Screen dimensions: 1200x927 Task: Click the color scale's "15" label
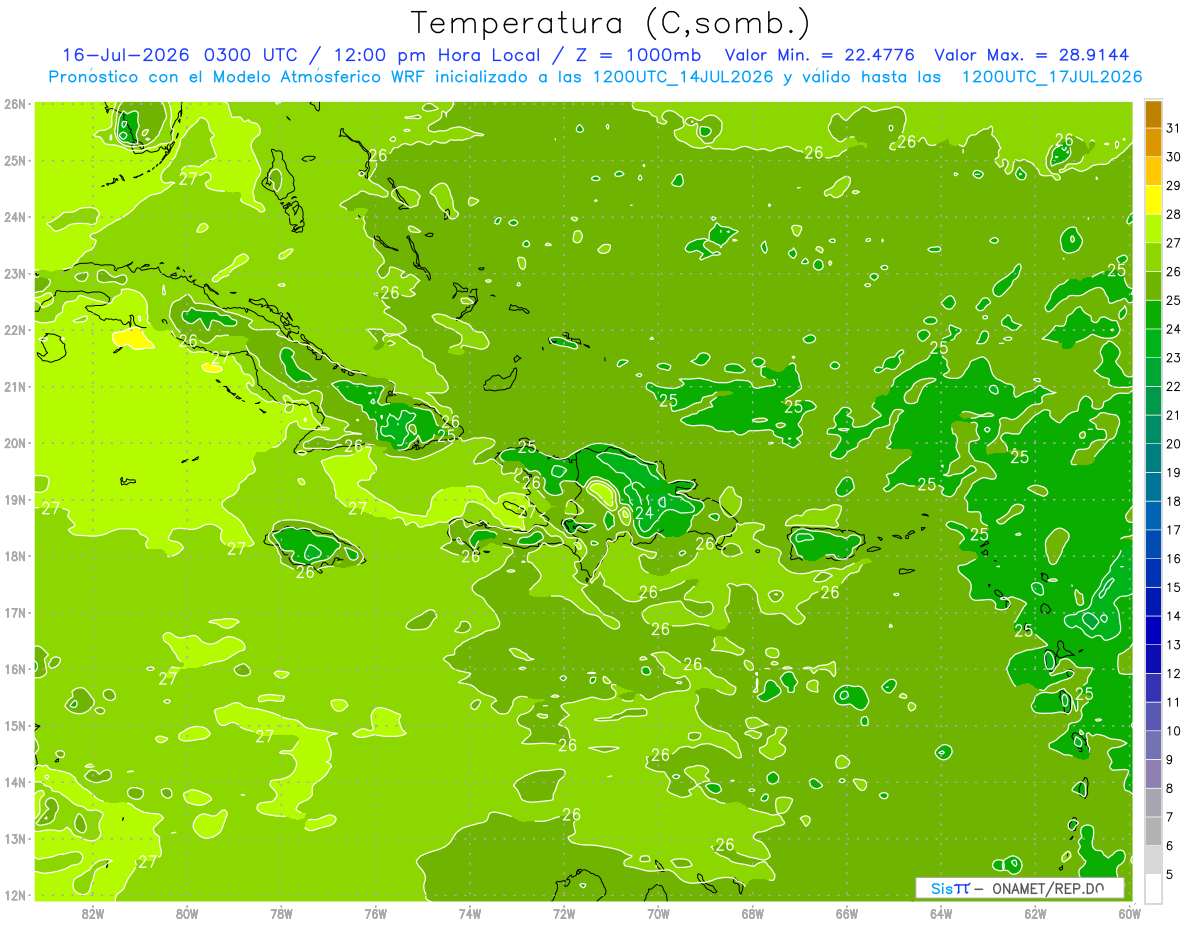1174,587
